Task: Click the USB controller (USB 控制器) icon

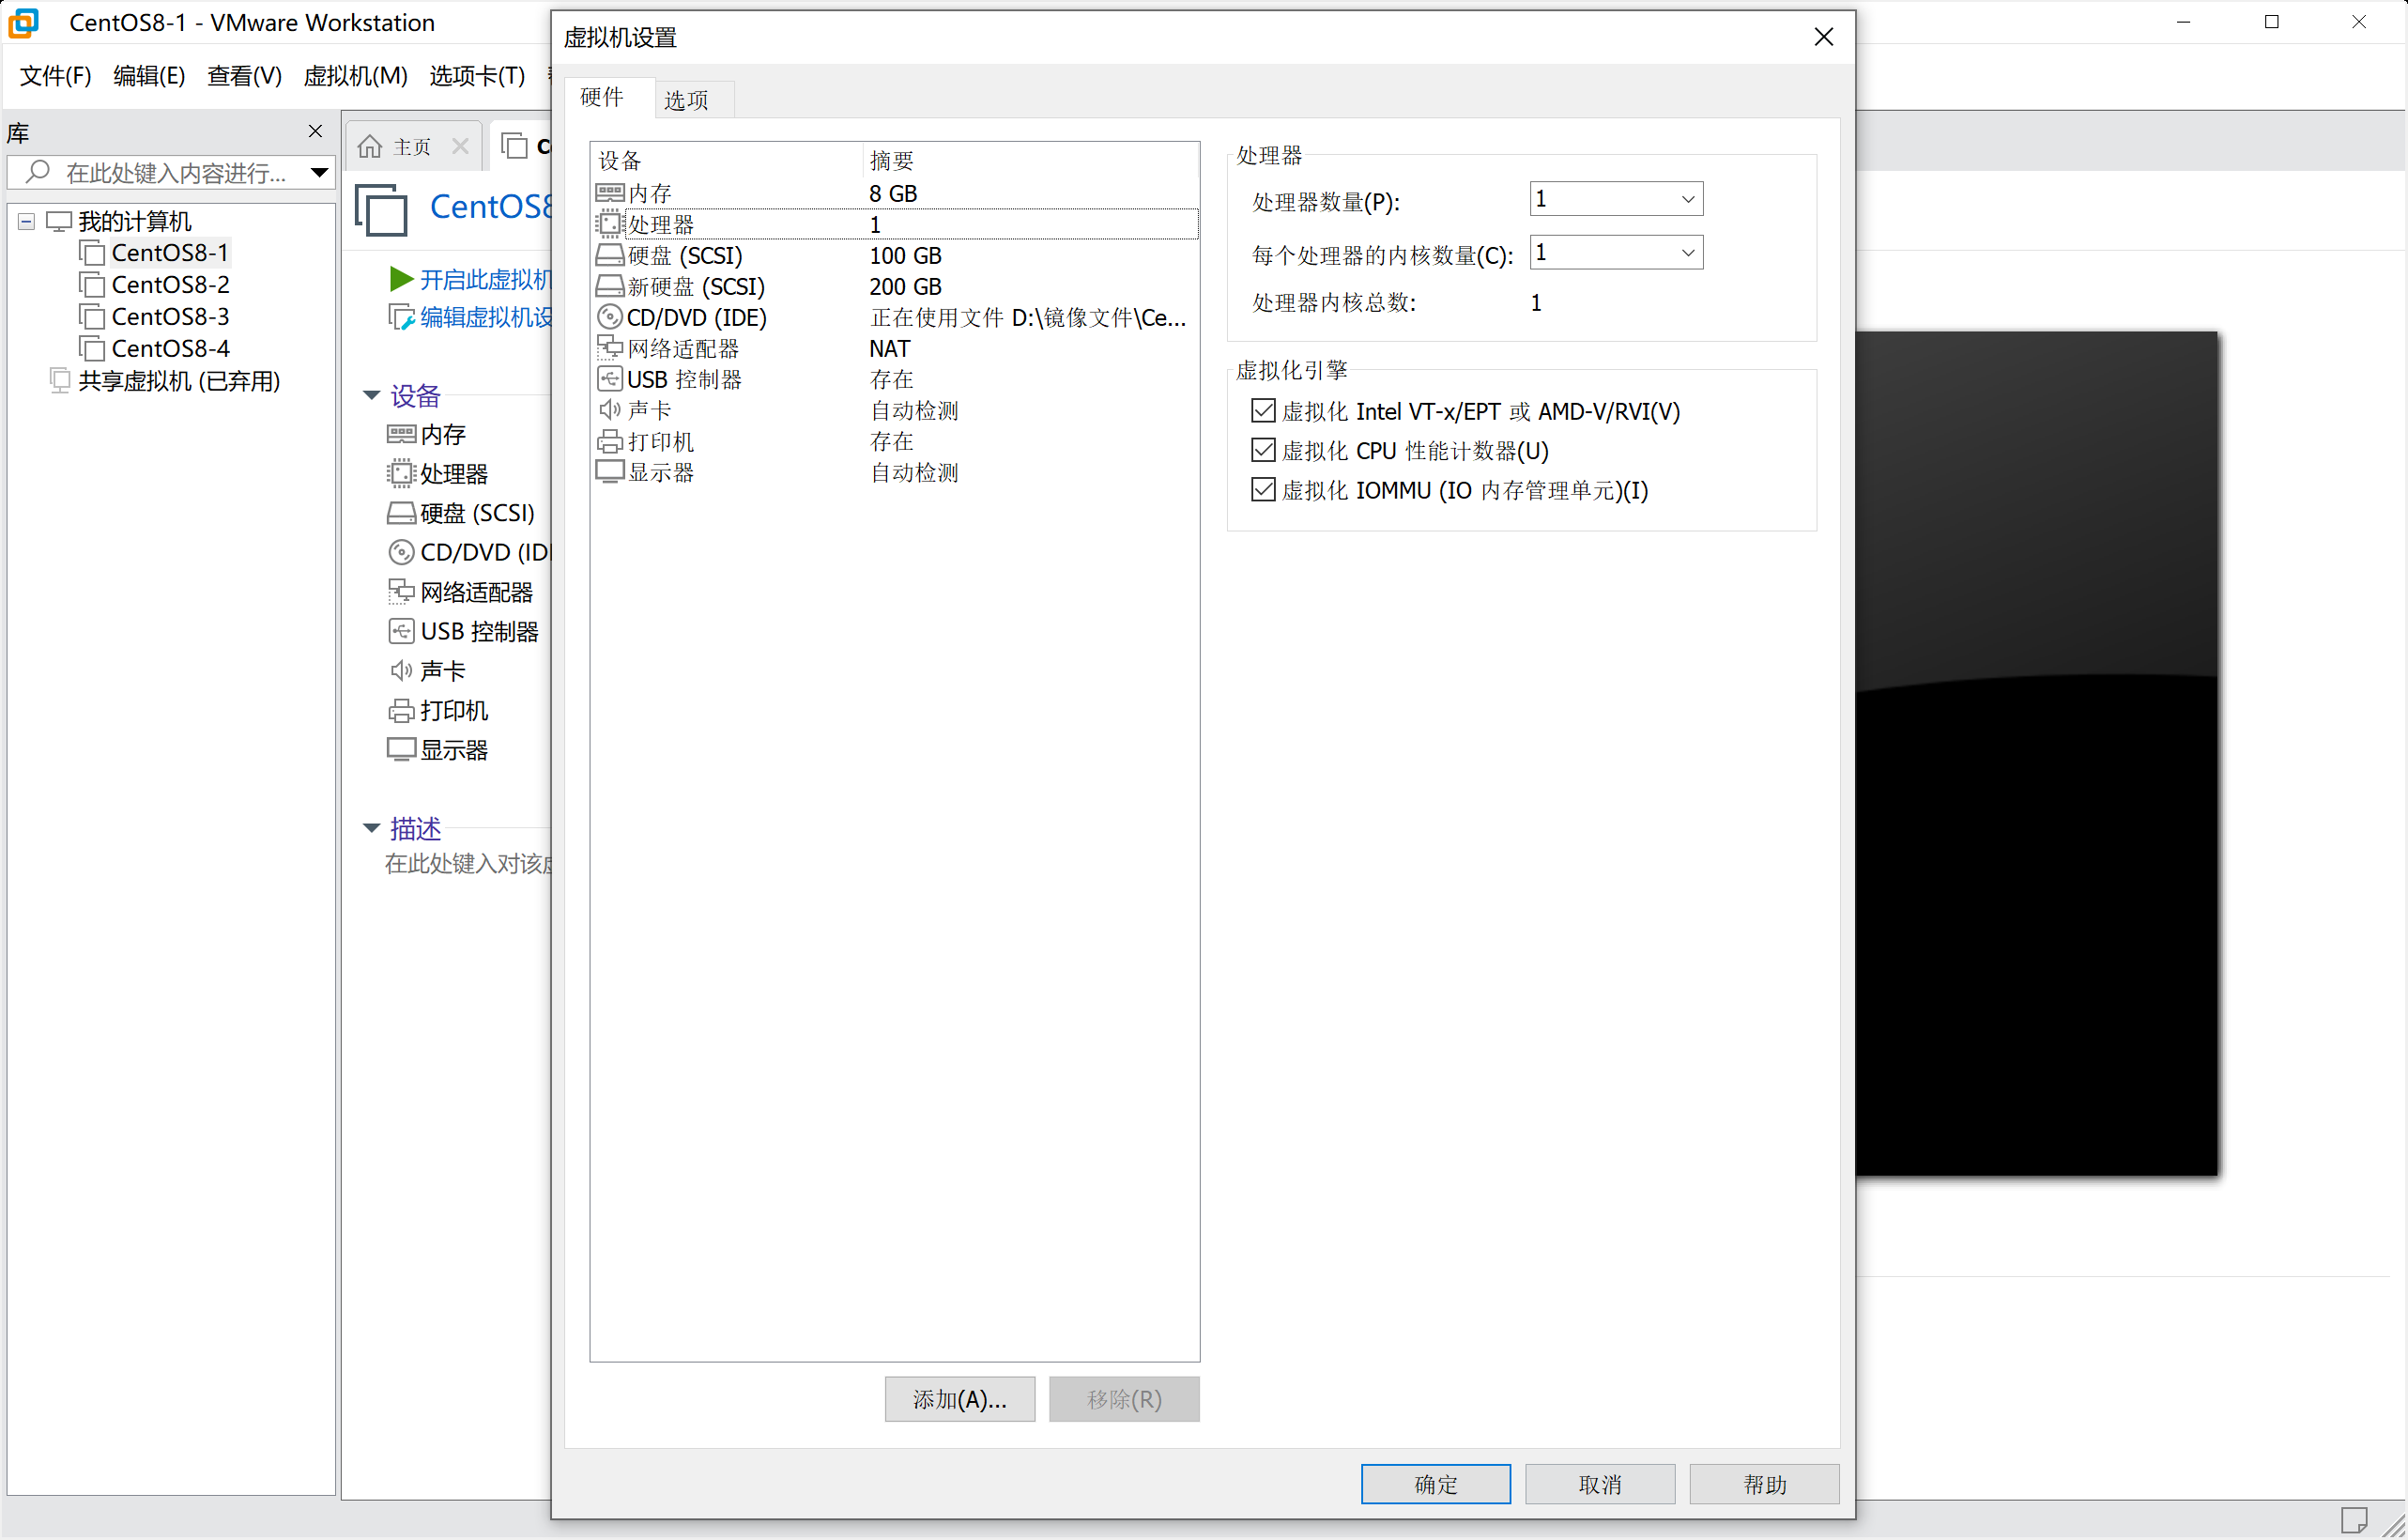Action: tap(609, 379)
